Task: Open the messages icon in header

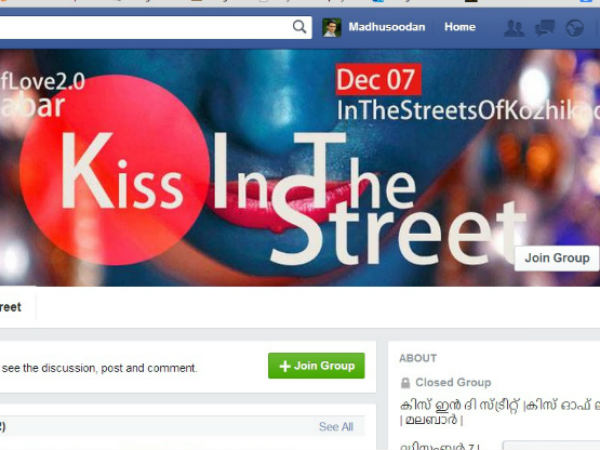Action: (544, 28)
